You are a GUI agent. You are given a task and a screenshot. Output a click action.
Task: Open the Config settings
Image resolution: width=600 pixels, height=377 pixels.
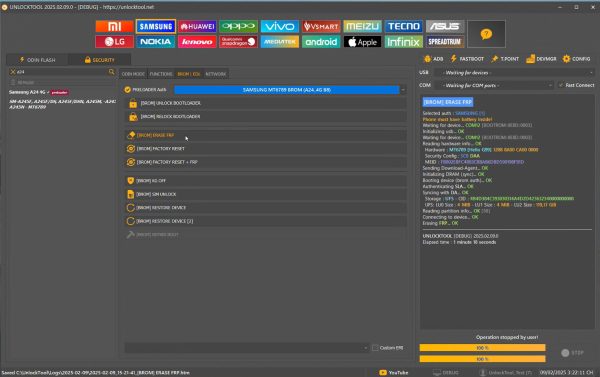pyautogui.click(x=576, y=59)
